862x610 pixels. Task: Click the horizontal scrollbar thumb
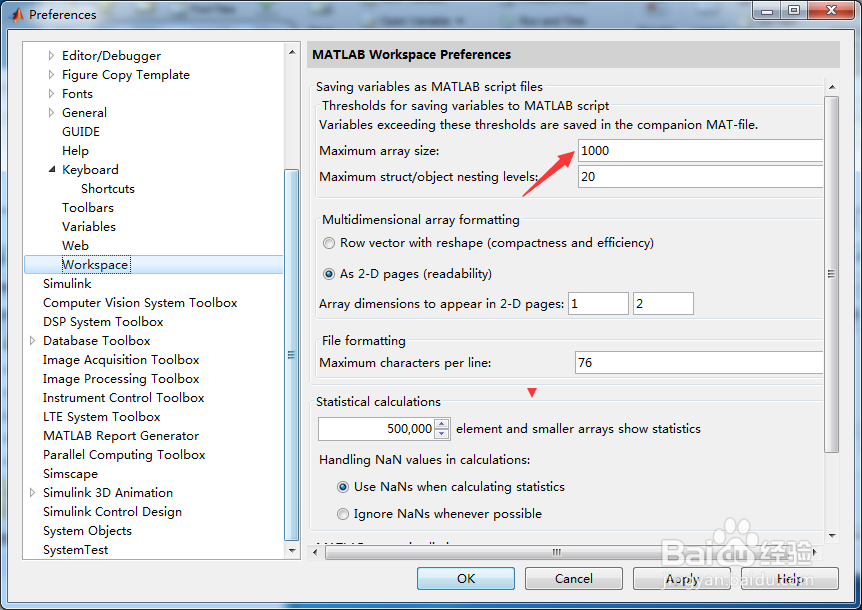click(x=556, y=552)
